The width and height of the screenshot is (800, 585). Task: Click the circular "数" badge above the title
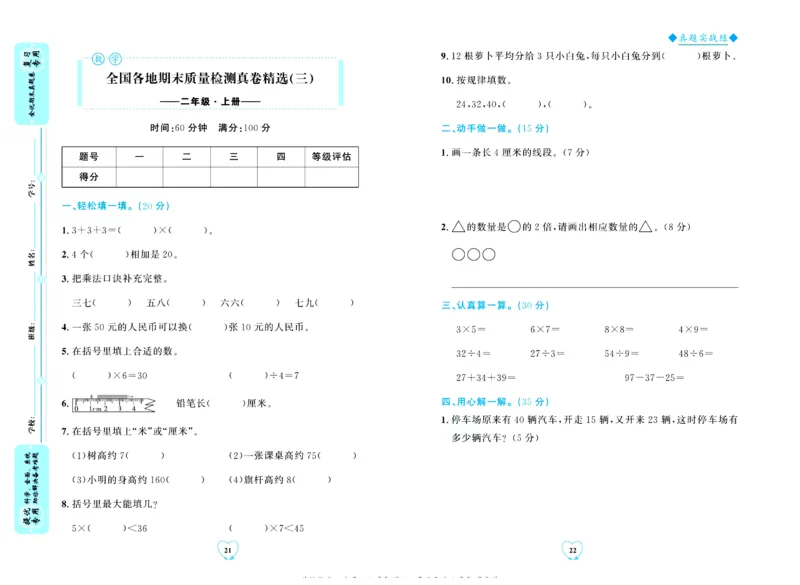(x=97, y=58)
